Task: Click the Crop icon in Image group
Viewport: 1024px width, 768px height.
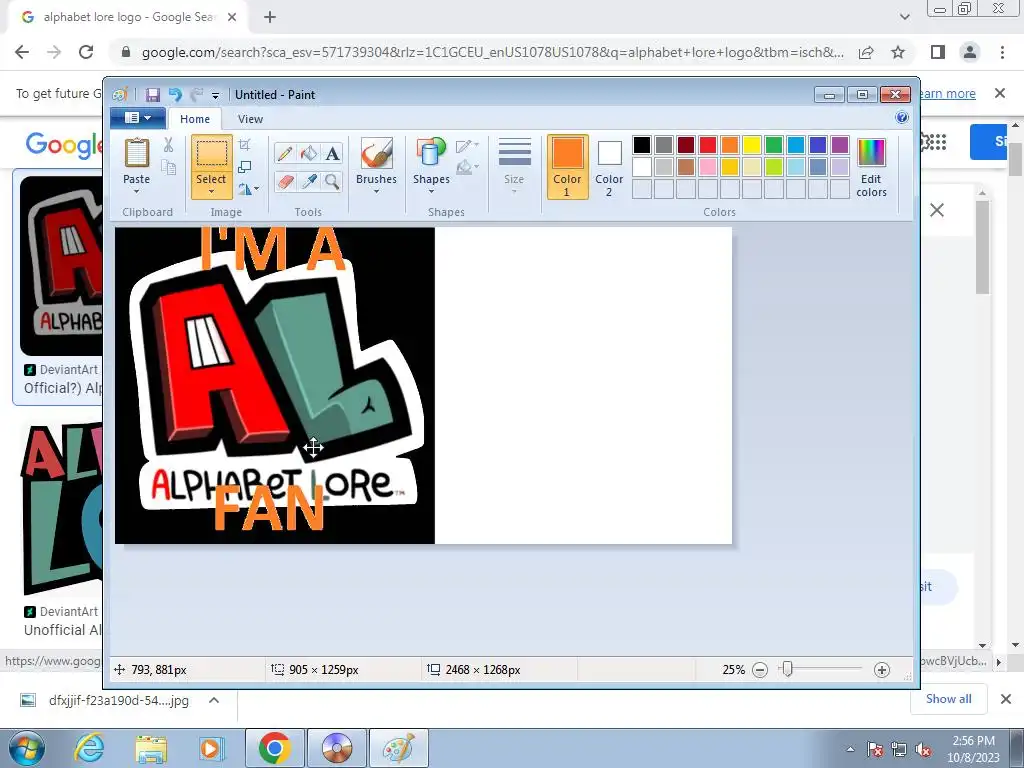Action: pyautogui.click(x=245, y=144)
